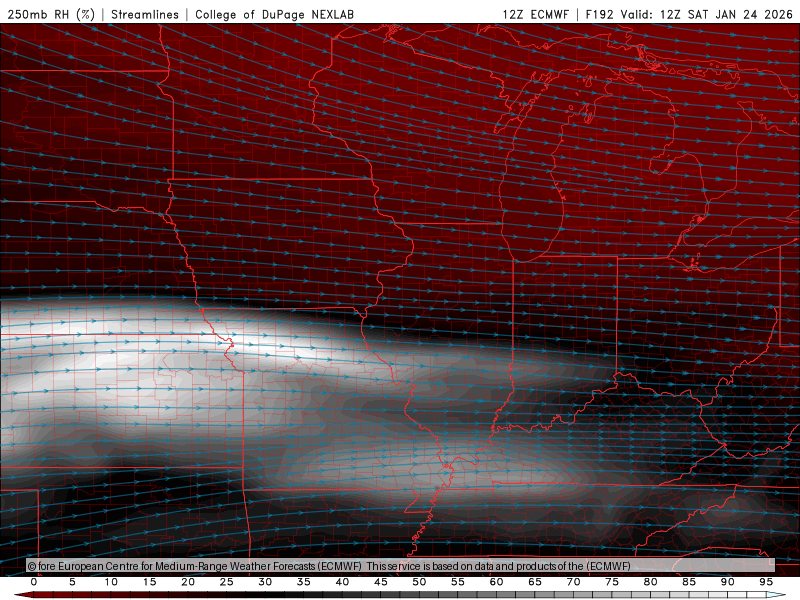Choose the "50" colorbar number
800x600 pixels.
pyautogui.click(x=419, y=582)
